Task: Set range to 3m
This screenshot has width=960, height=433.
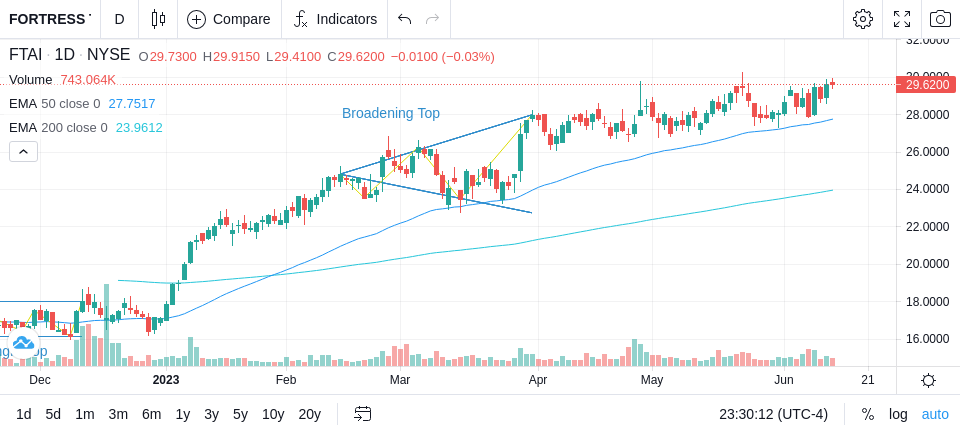Action: point(118,415)
